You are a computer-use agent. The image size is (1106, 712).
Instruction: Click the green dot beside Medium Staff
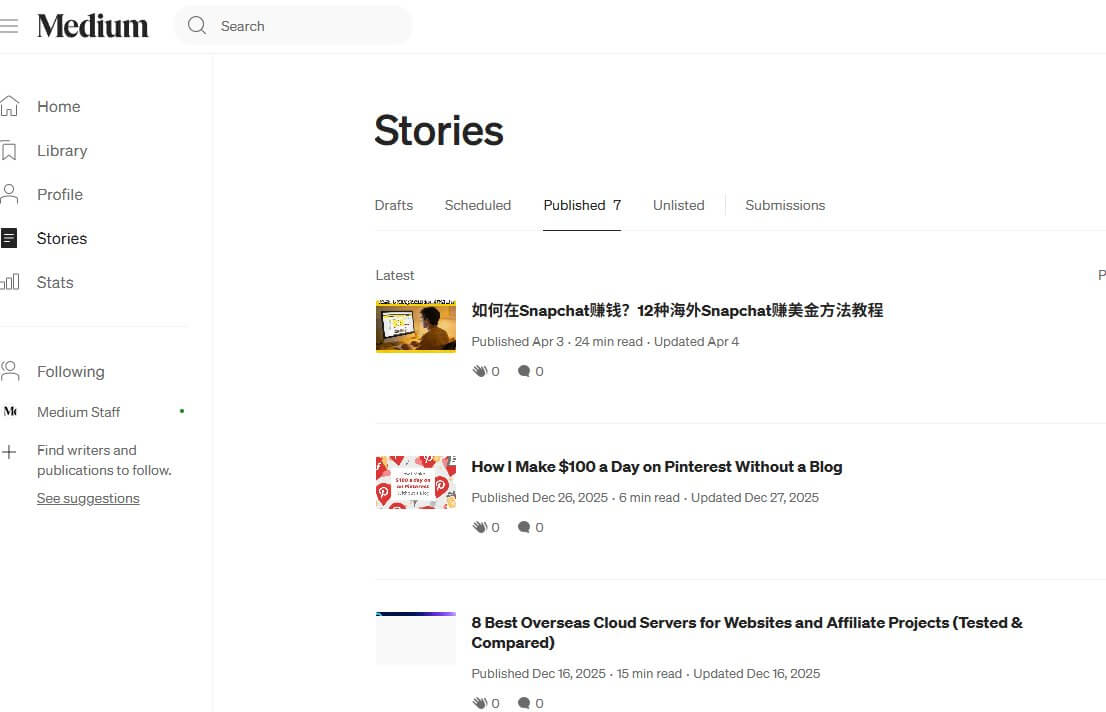click(x=182, y=411)
